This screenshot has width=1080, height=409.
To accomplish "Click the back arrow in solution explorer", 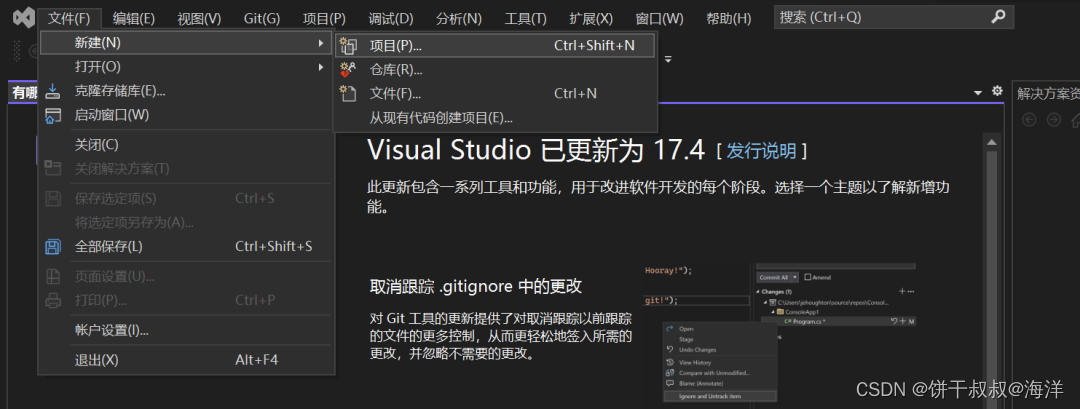I will coord(1029,120).
